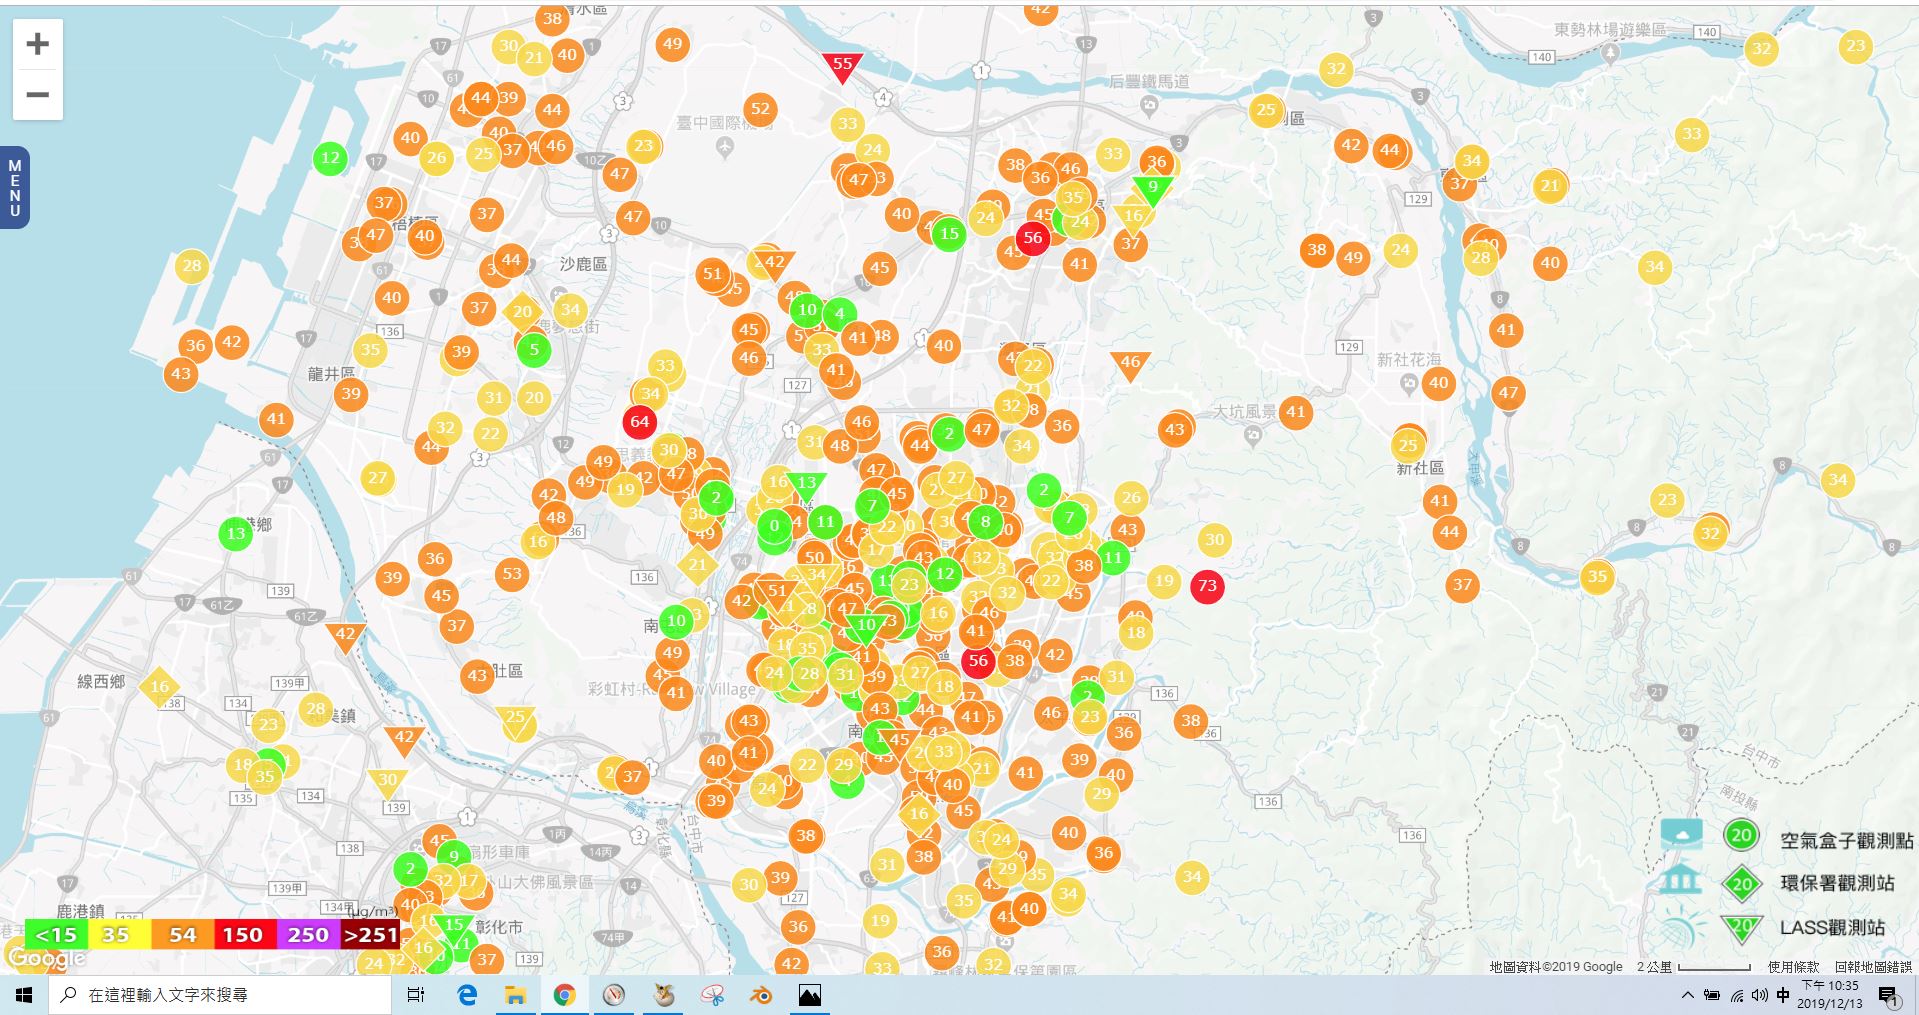Select the red 73 air box marker
1919x1015 pixels.
click(x=1207, y=586)
